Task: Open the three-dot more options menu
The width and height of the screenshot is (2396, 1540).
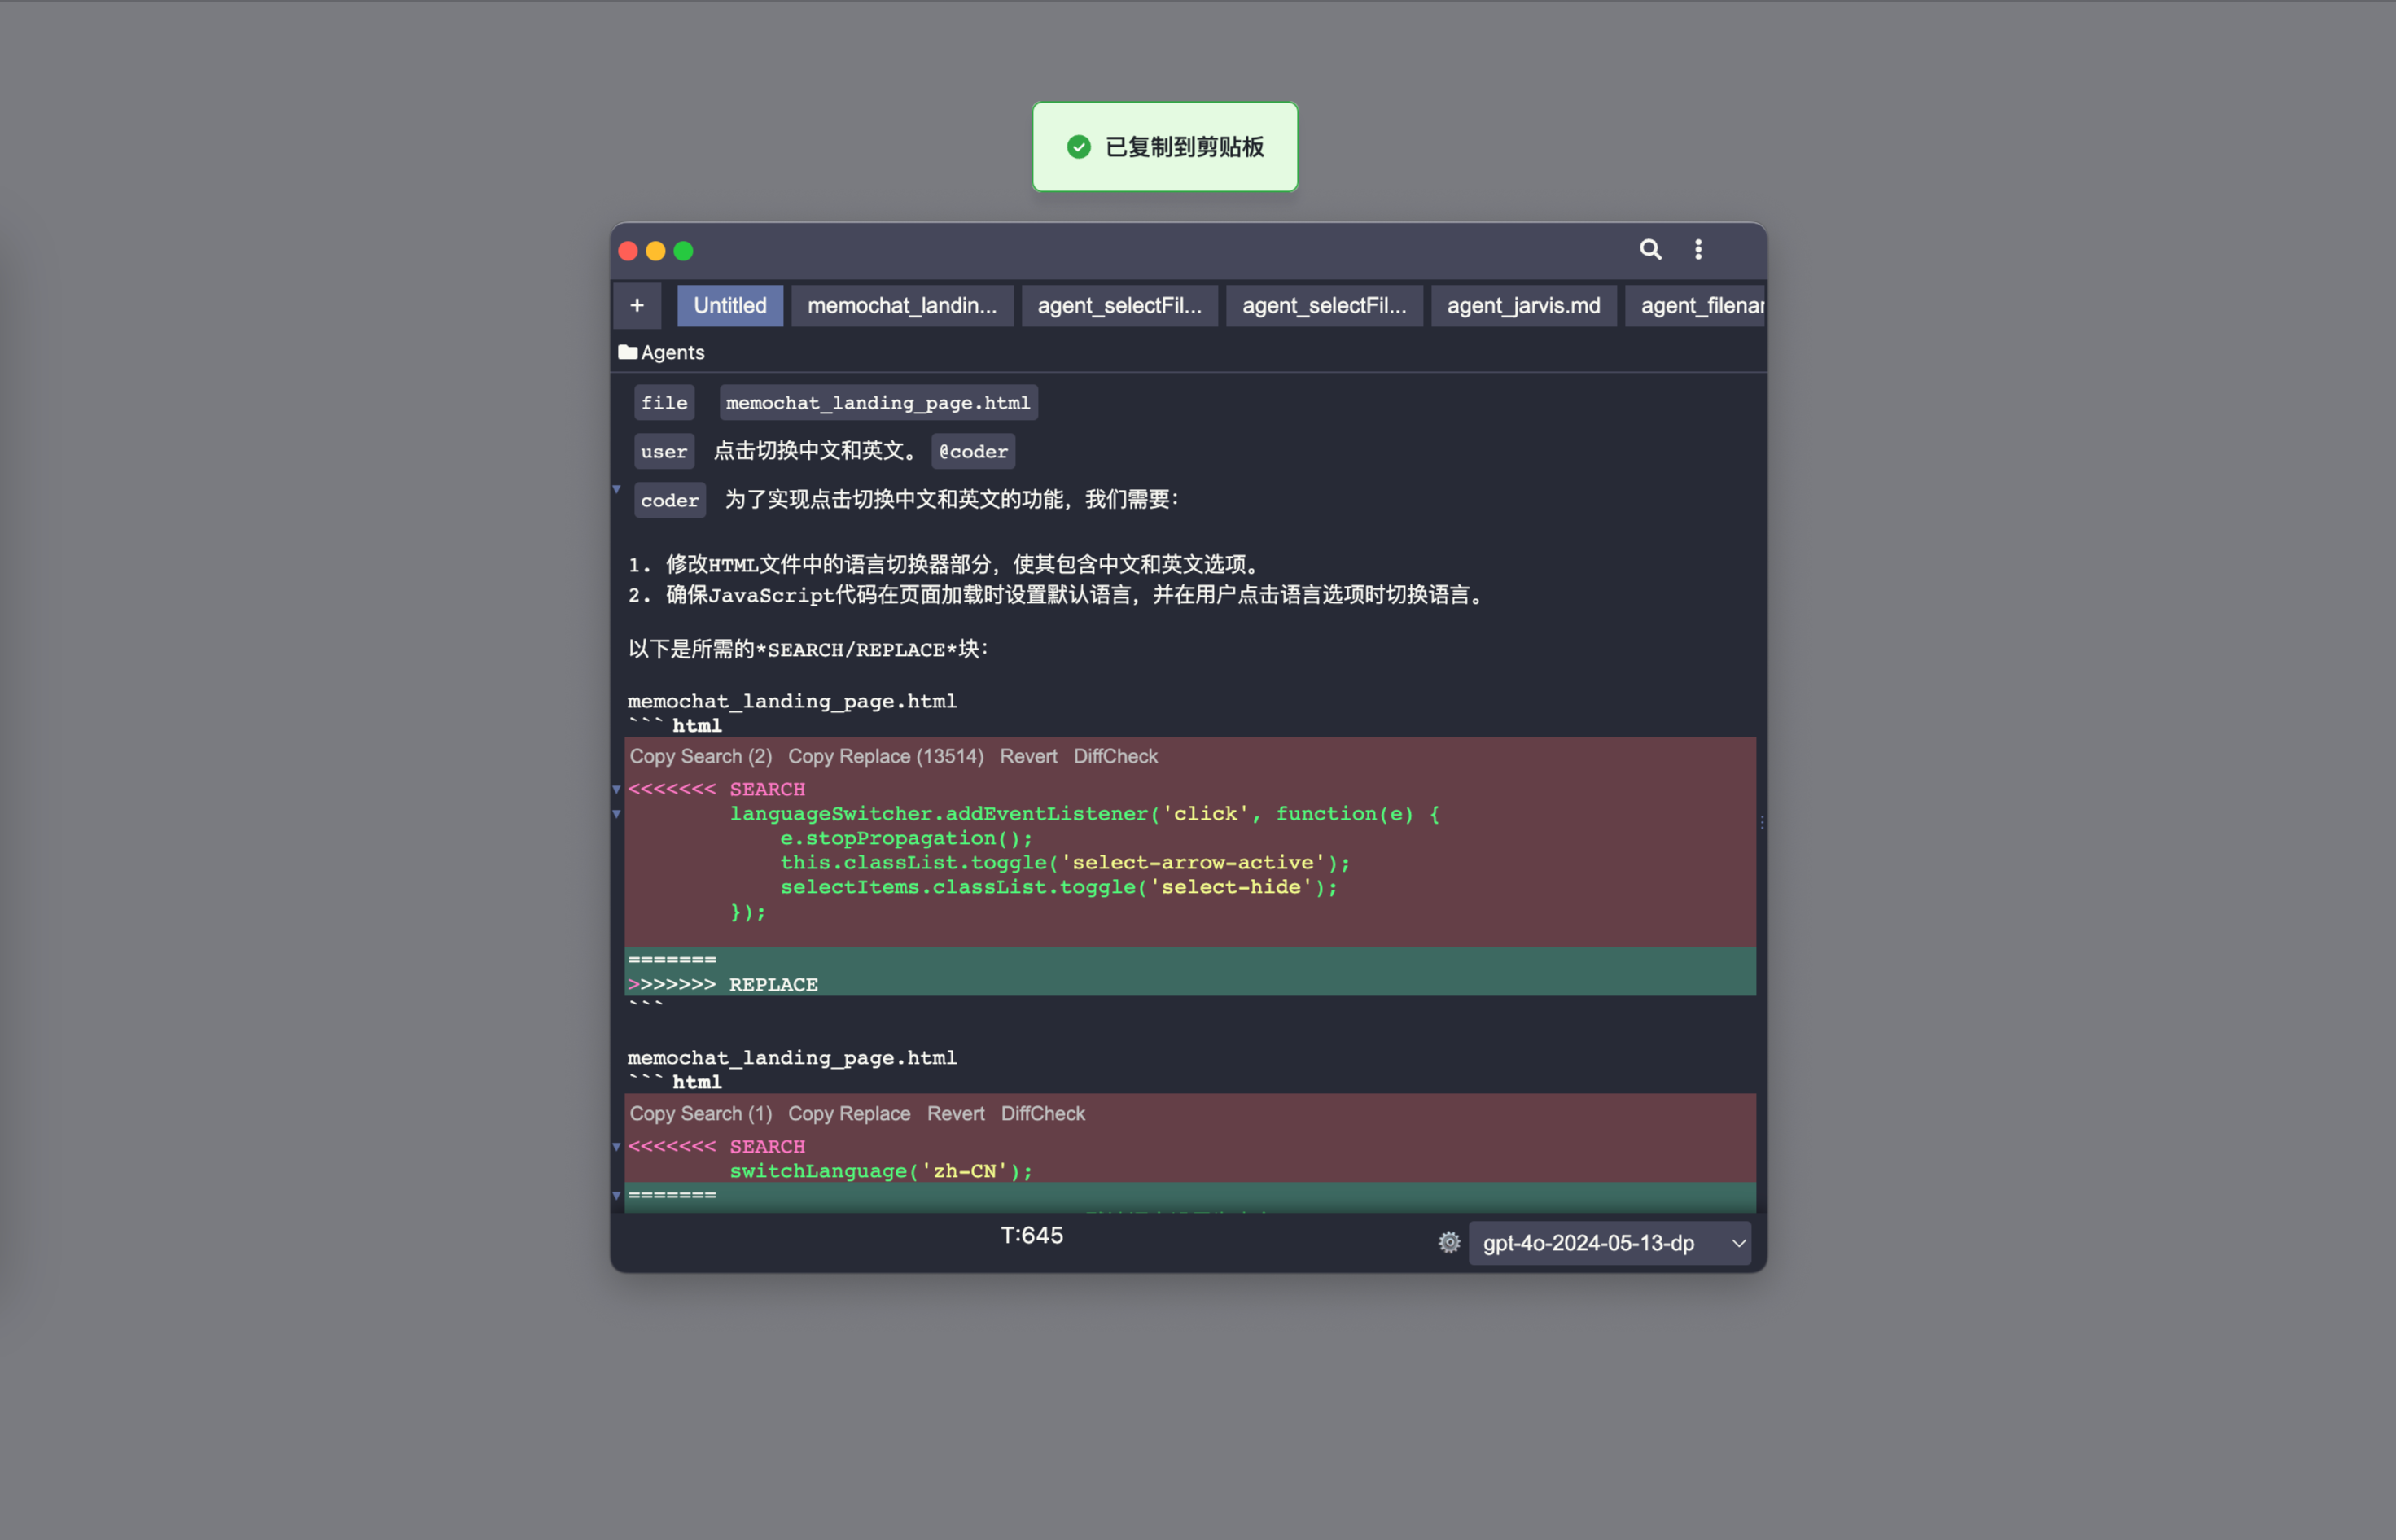Action: click(x=1698, y=249)
